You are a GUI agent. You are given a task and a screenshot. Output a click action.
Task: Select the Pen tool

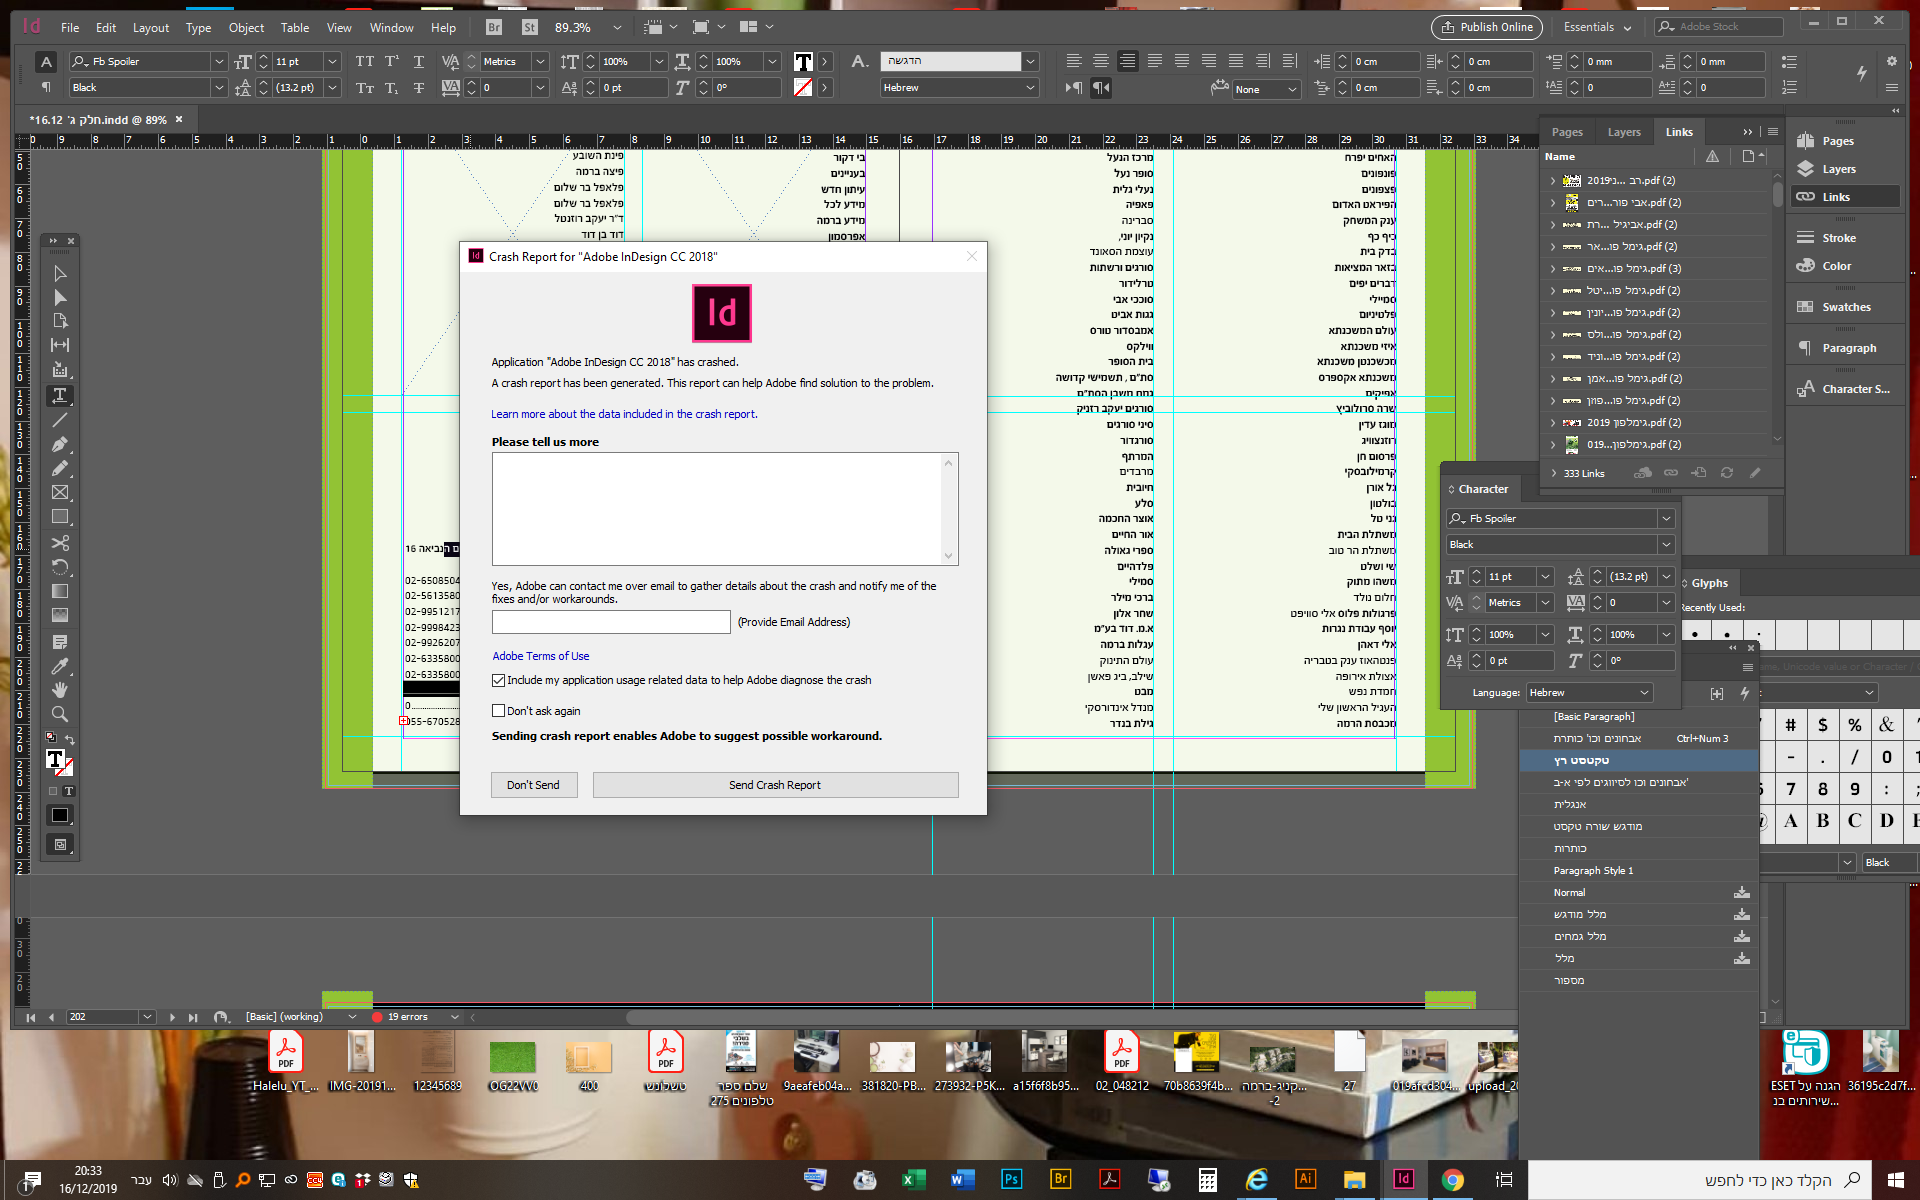coord(60,444)
